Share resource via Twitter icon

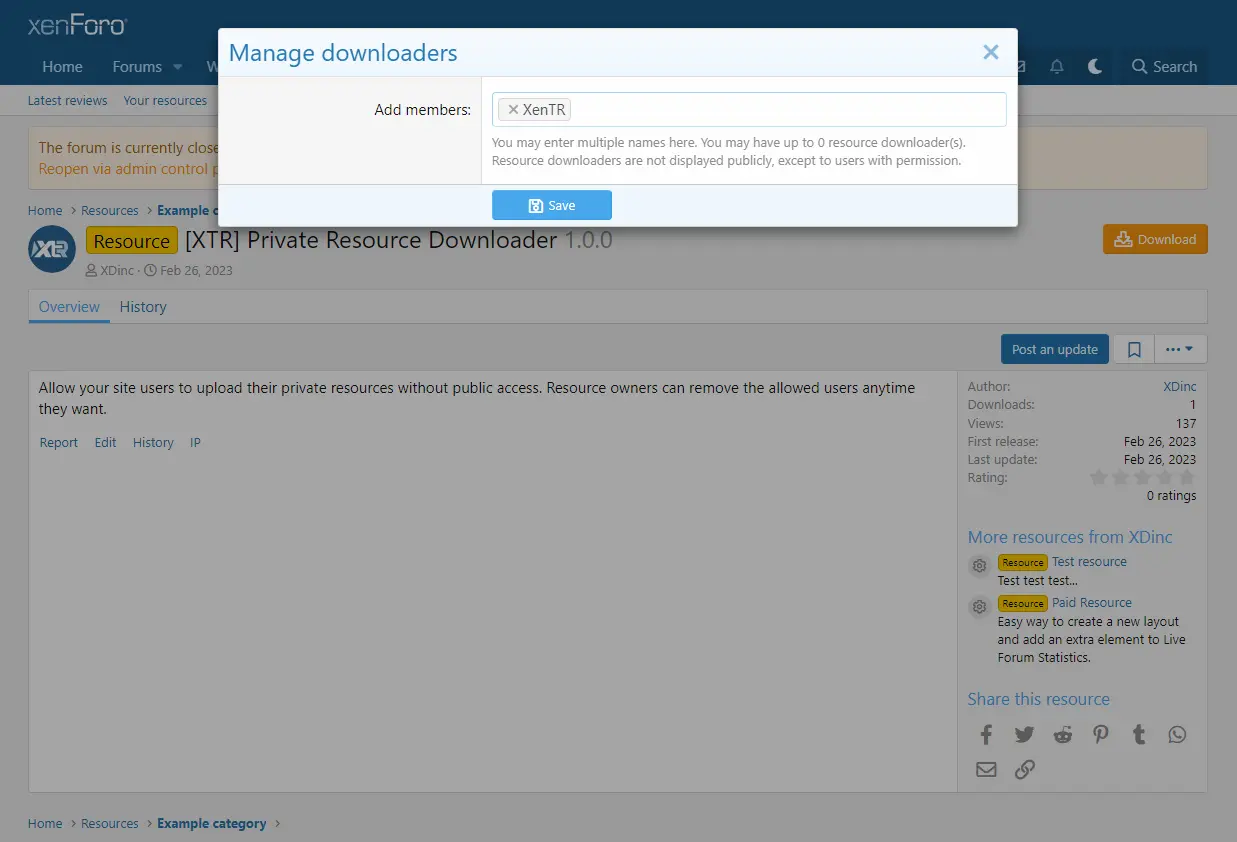click(1024, 735)
